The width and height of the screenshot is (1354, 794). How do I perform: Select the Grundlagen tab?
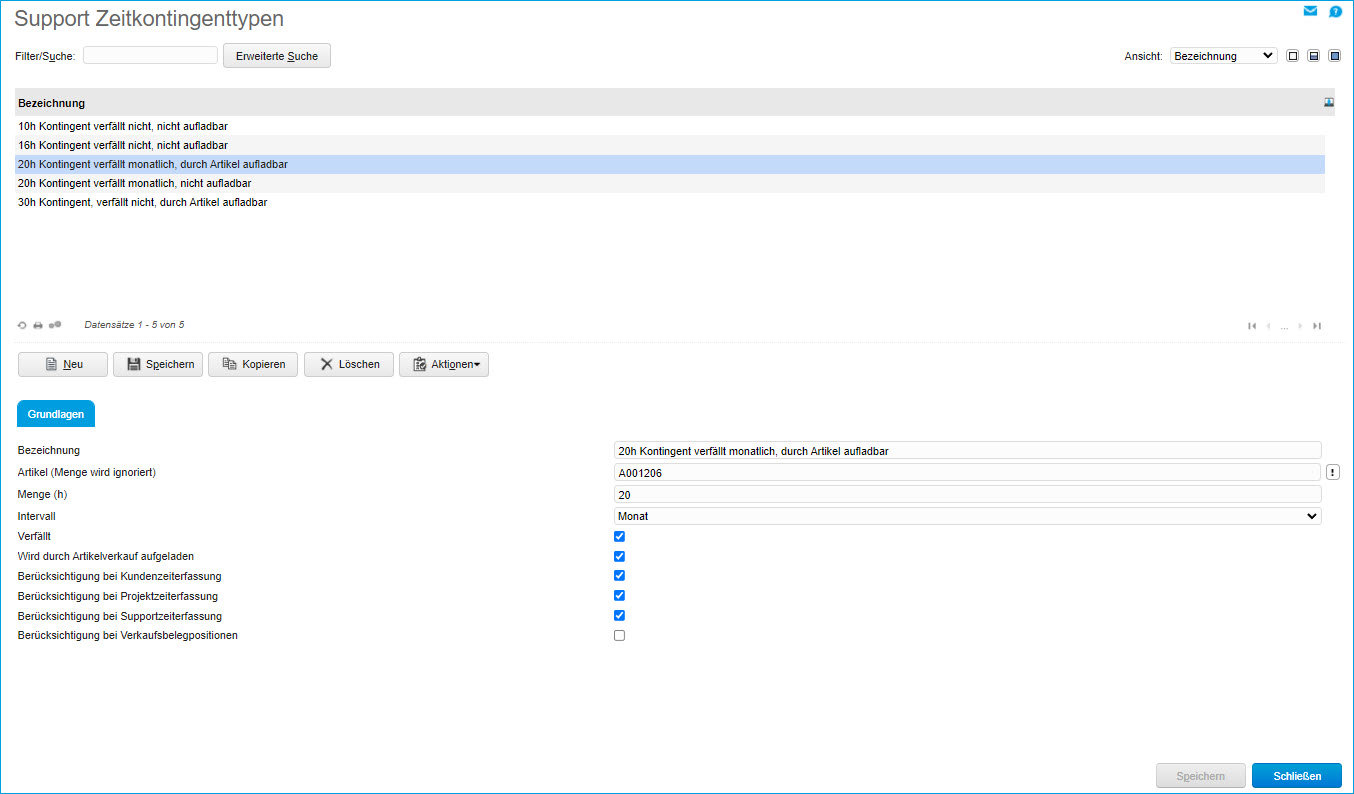pos(56,414)
